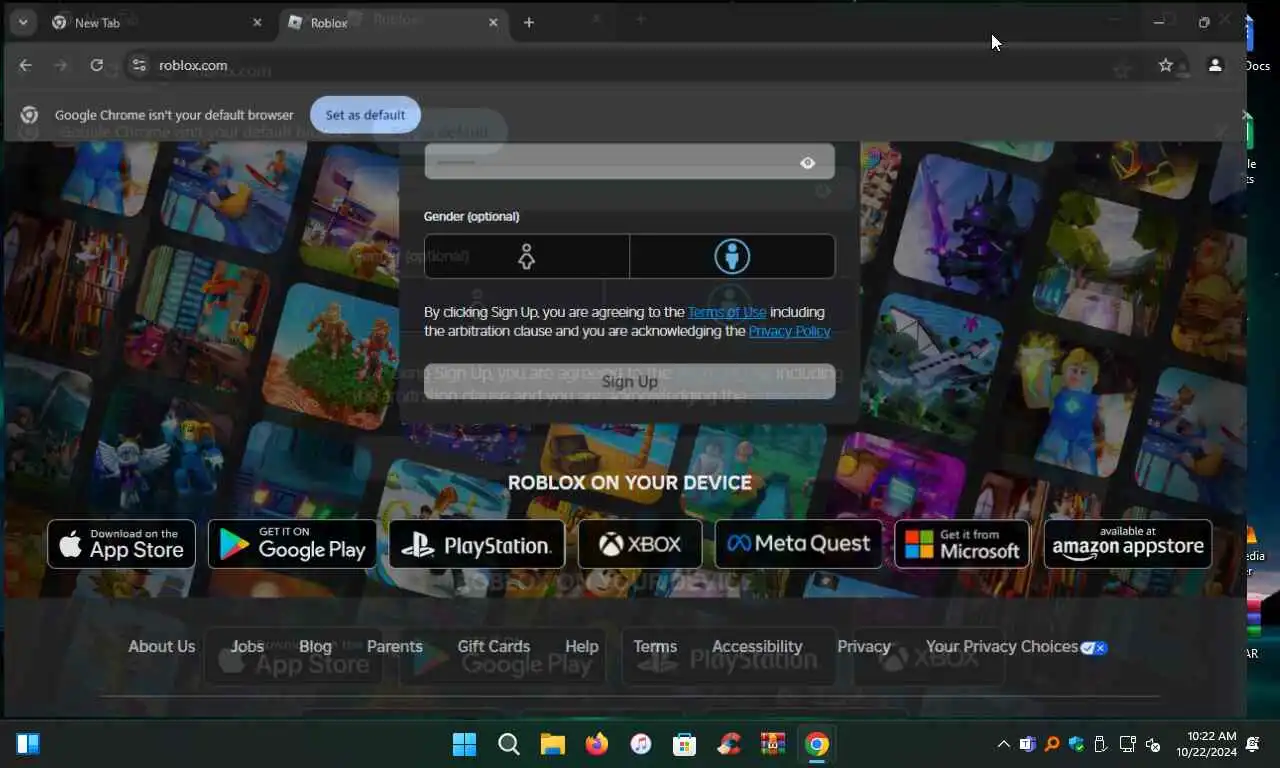Open Microsoft Store from taskbar
This screenshot has height=768, width=1280.
click(x=685, y=744)
